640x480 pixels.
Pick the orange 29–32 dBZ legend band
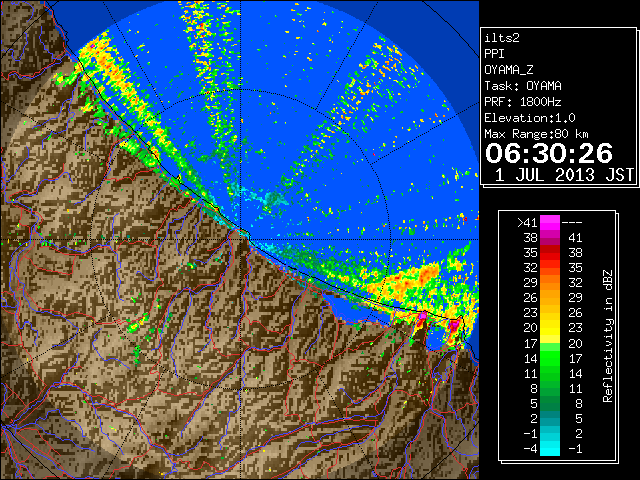click(x=550, y=283)
